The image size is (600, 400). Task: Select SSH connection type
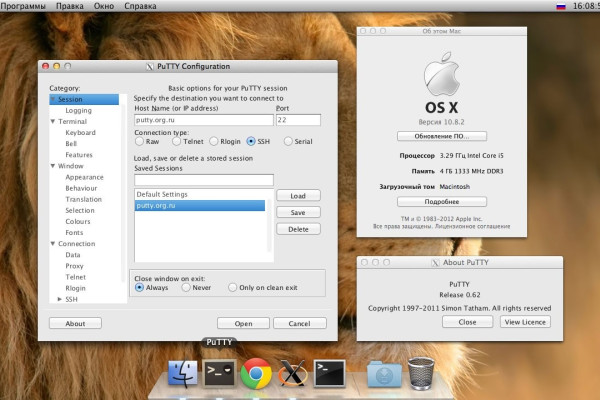click(251, 141)
